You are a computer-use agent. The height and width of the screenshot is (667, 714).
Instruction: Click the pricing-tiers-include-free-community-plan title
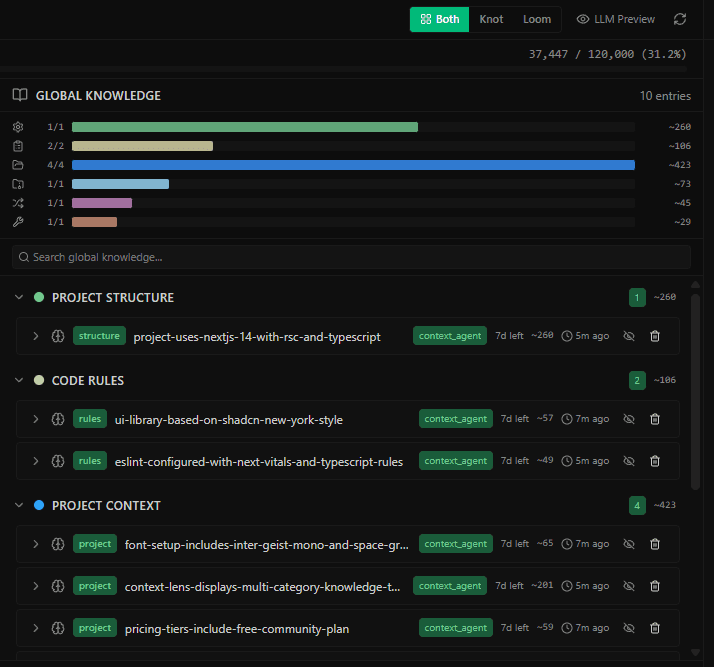click(237, 629)
